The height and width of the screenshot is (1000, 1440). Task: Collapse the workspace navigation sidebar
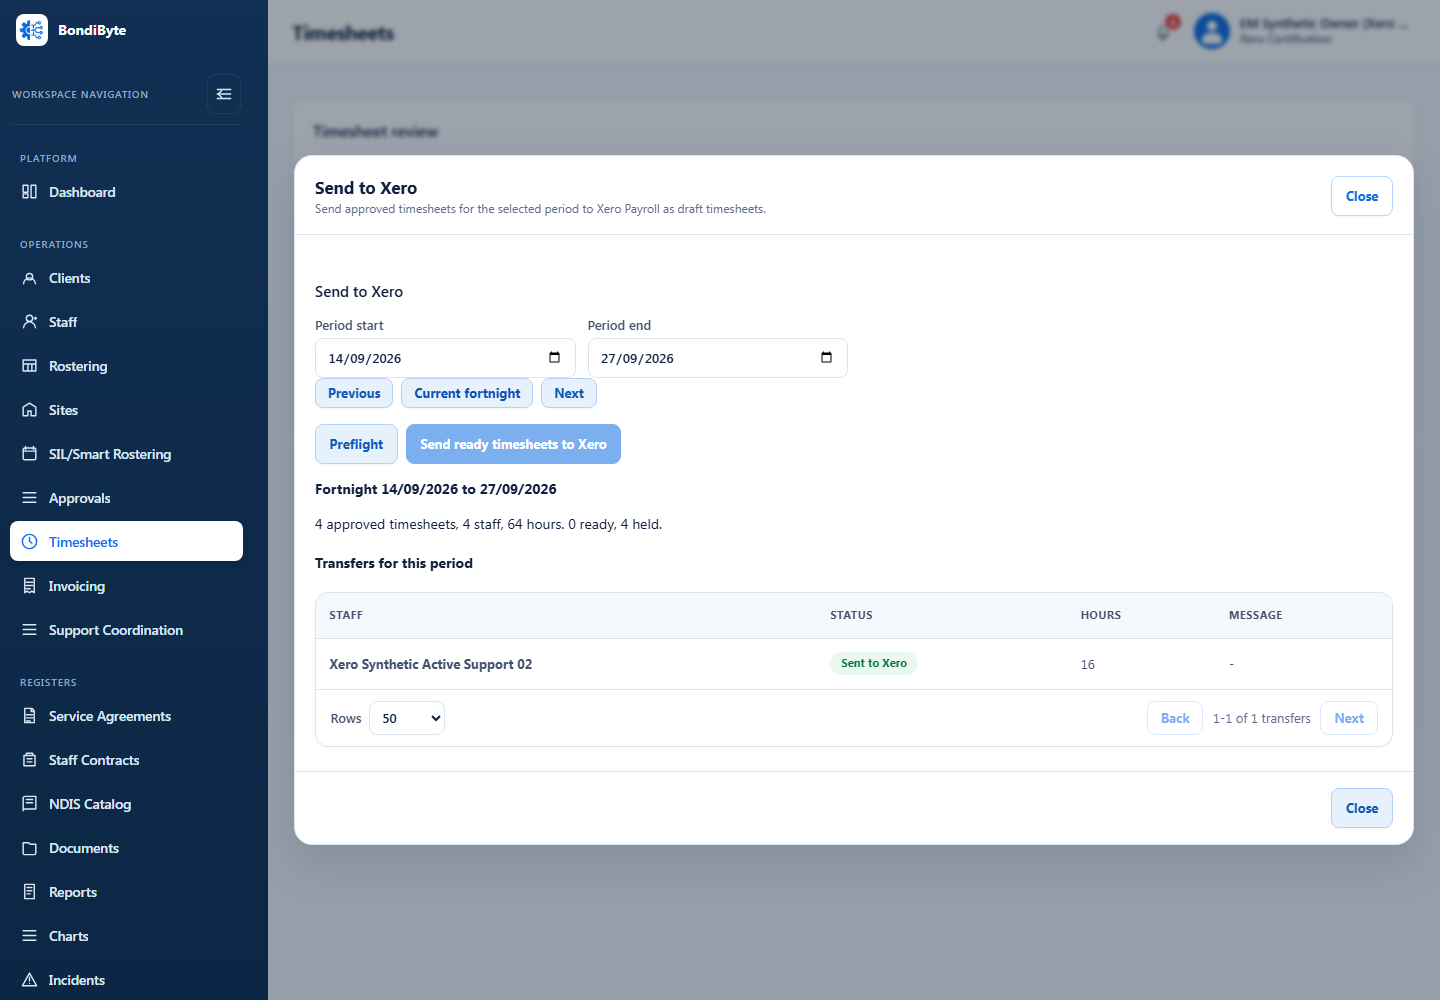click(x=224, y=94)
